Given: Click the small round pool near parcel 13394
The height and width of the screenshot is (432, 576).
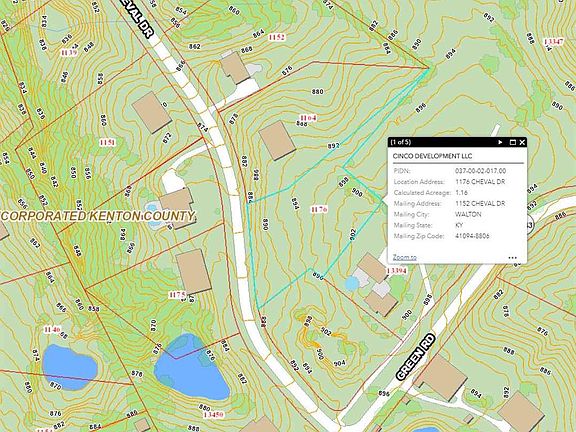Looking at the screenshot, I should point(352,283).
